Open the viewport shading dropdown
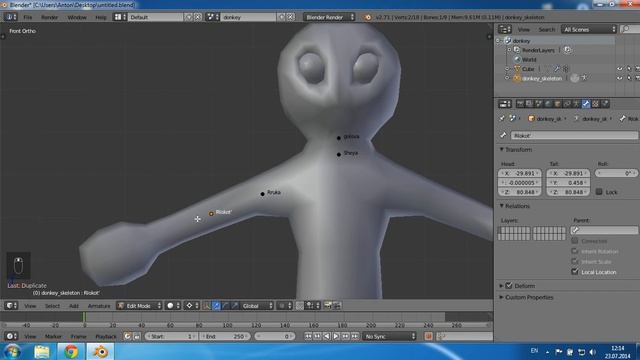Viewport: 640px width, 360px height. pos(173,305)
